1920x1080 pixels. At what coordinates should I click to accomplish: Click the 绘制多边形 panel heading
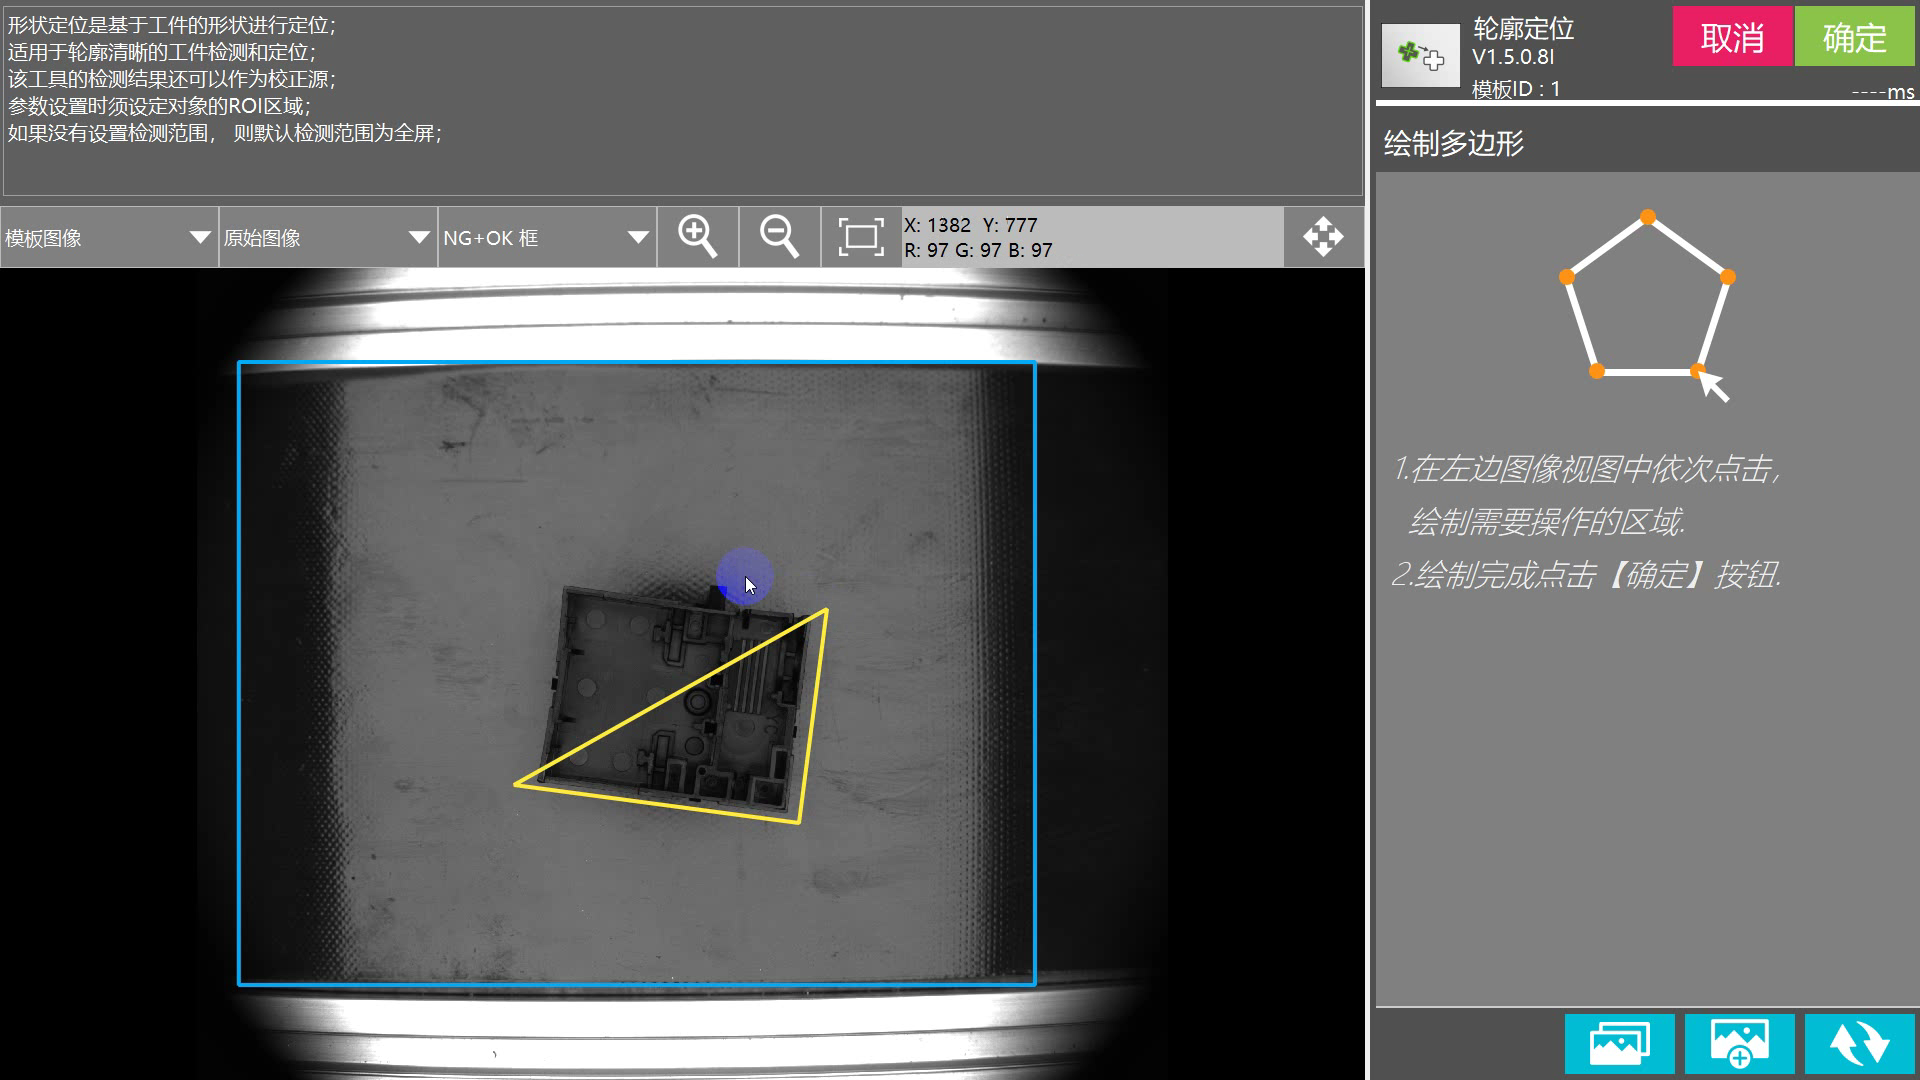[x=1453, y=144]
